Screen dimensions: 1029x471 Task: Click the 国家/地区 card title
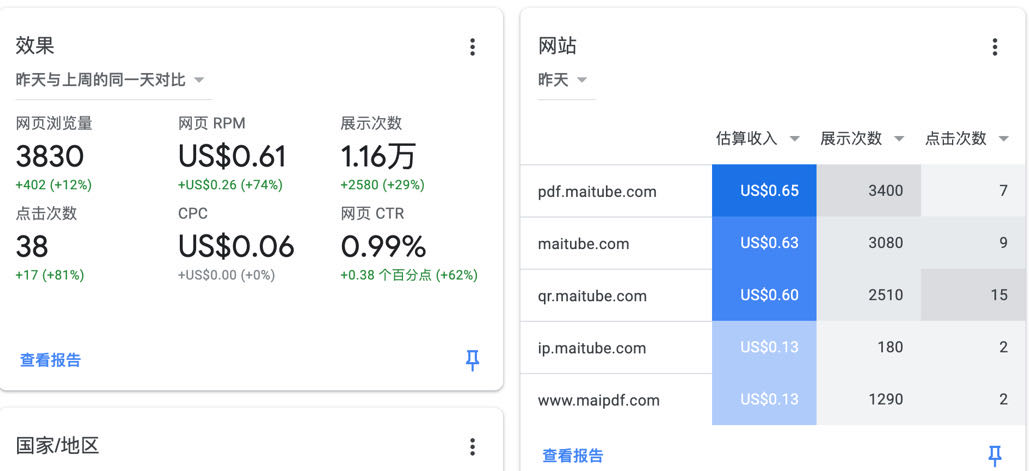(x=58, y=447)
